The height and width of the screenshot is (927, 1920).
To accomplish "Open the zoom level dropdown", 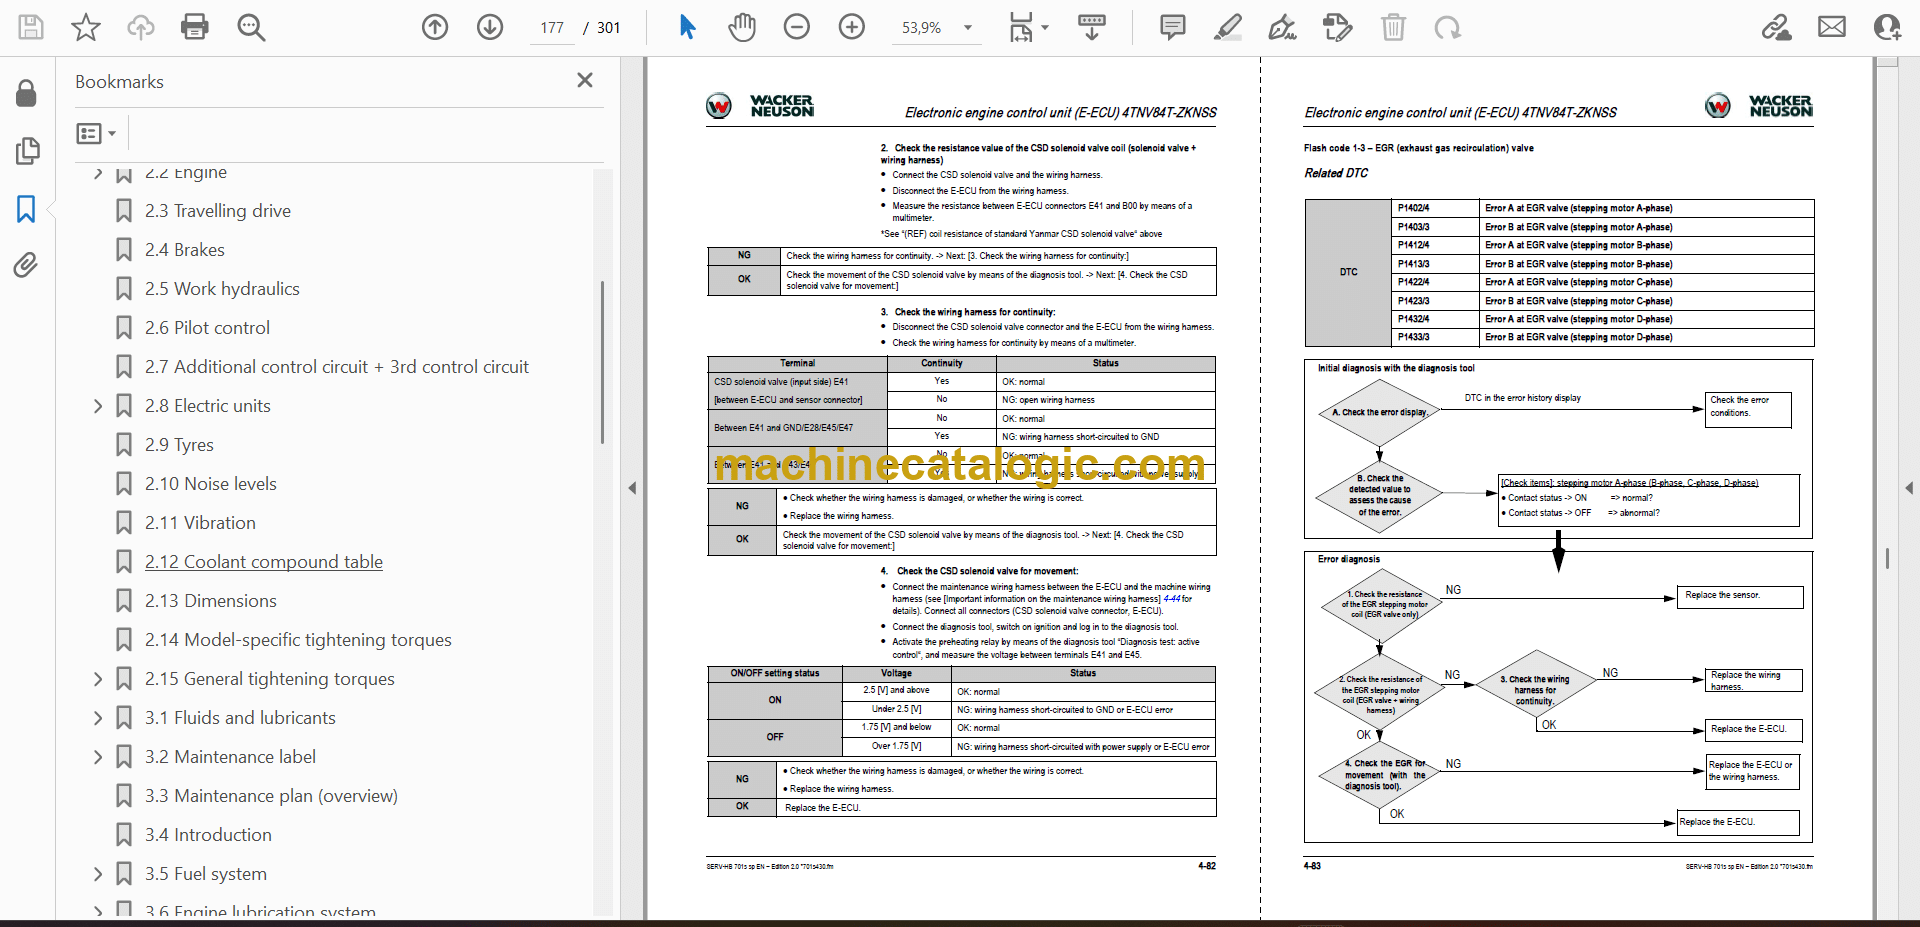I will click(967, 28).
